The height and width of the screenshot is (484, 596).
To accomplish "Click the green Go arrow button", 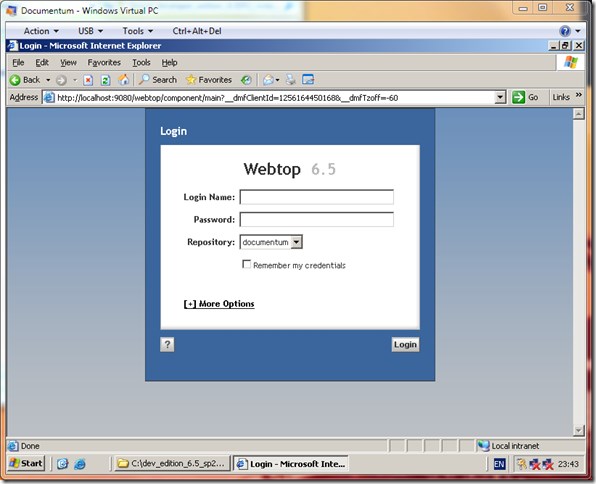I will click(x=518, y=97).
